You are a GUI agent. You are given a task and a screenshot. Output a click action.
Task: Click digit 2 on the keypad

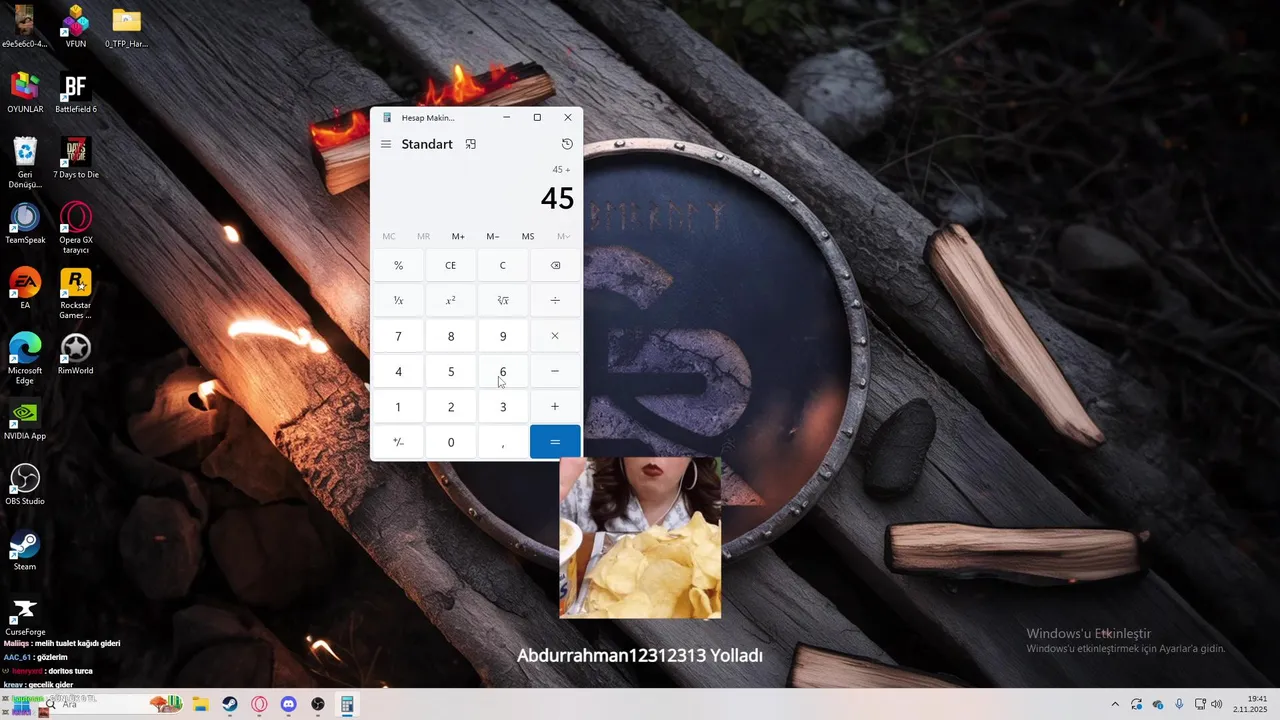pos(450,406)
